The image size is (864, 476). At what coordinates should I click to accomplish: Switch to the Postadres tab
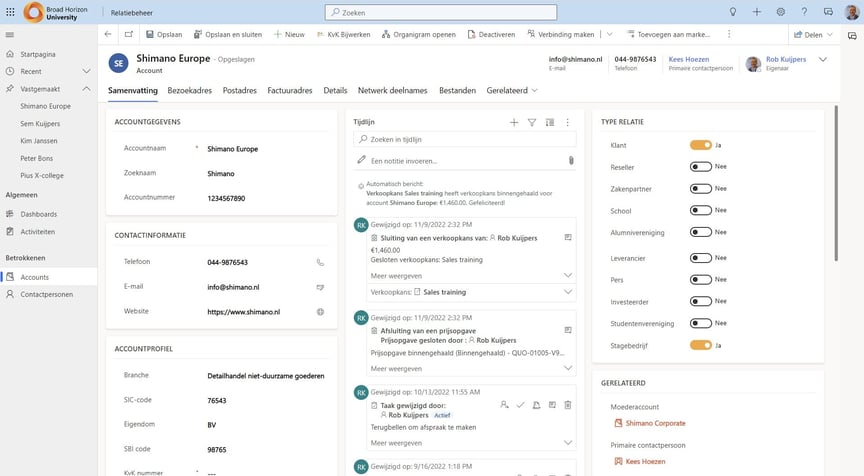click(240, 90)
